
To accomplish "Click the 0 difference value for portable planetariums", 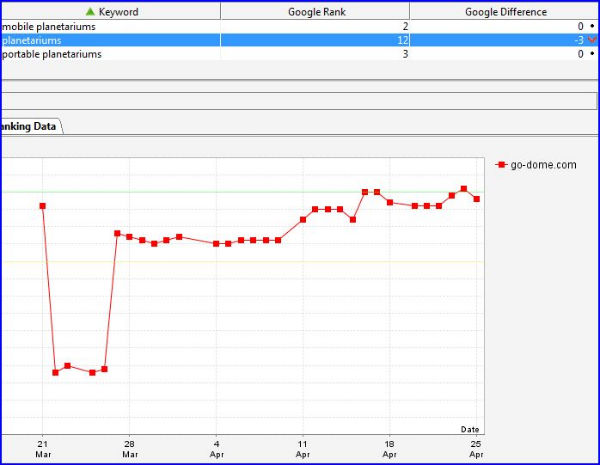I will click(580, 54).
